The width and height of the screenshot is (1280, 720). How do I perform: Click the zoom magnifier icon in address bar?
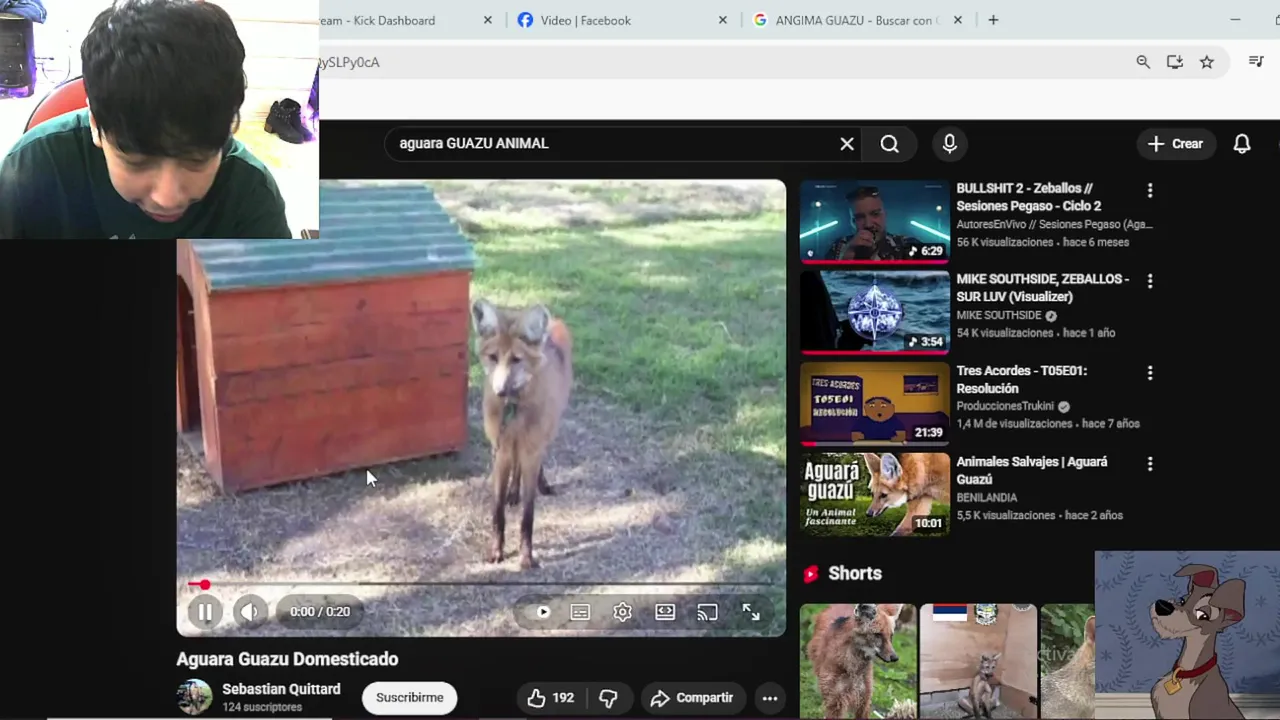coord(1143,62)
